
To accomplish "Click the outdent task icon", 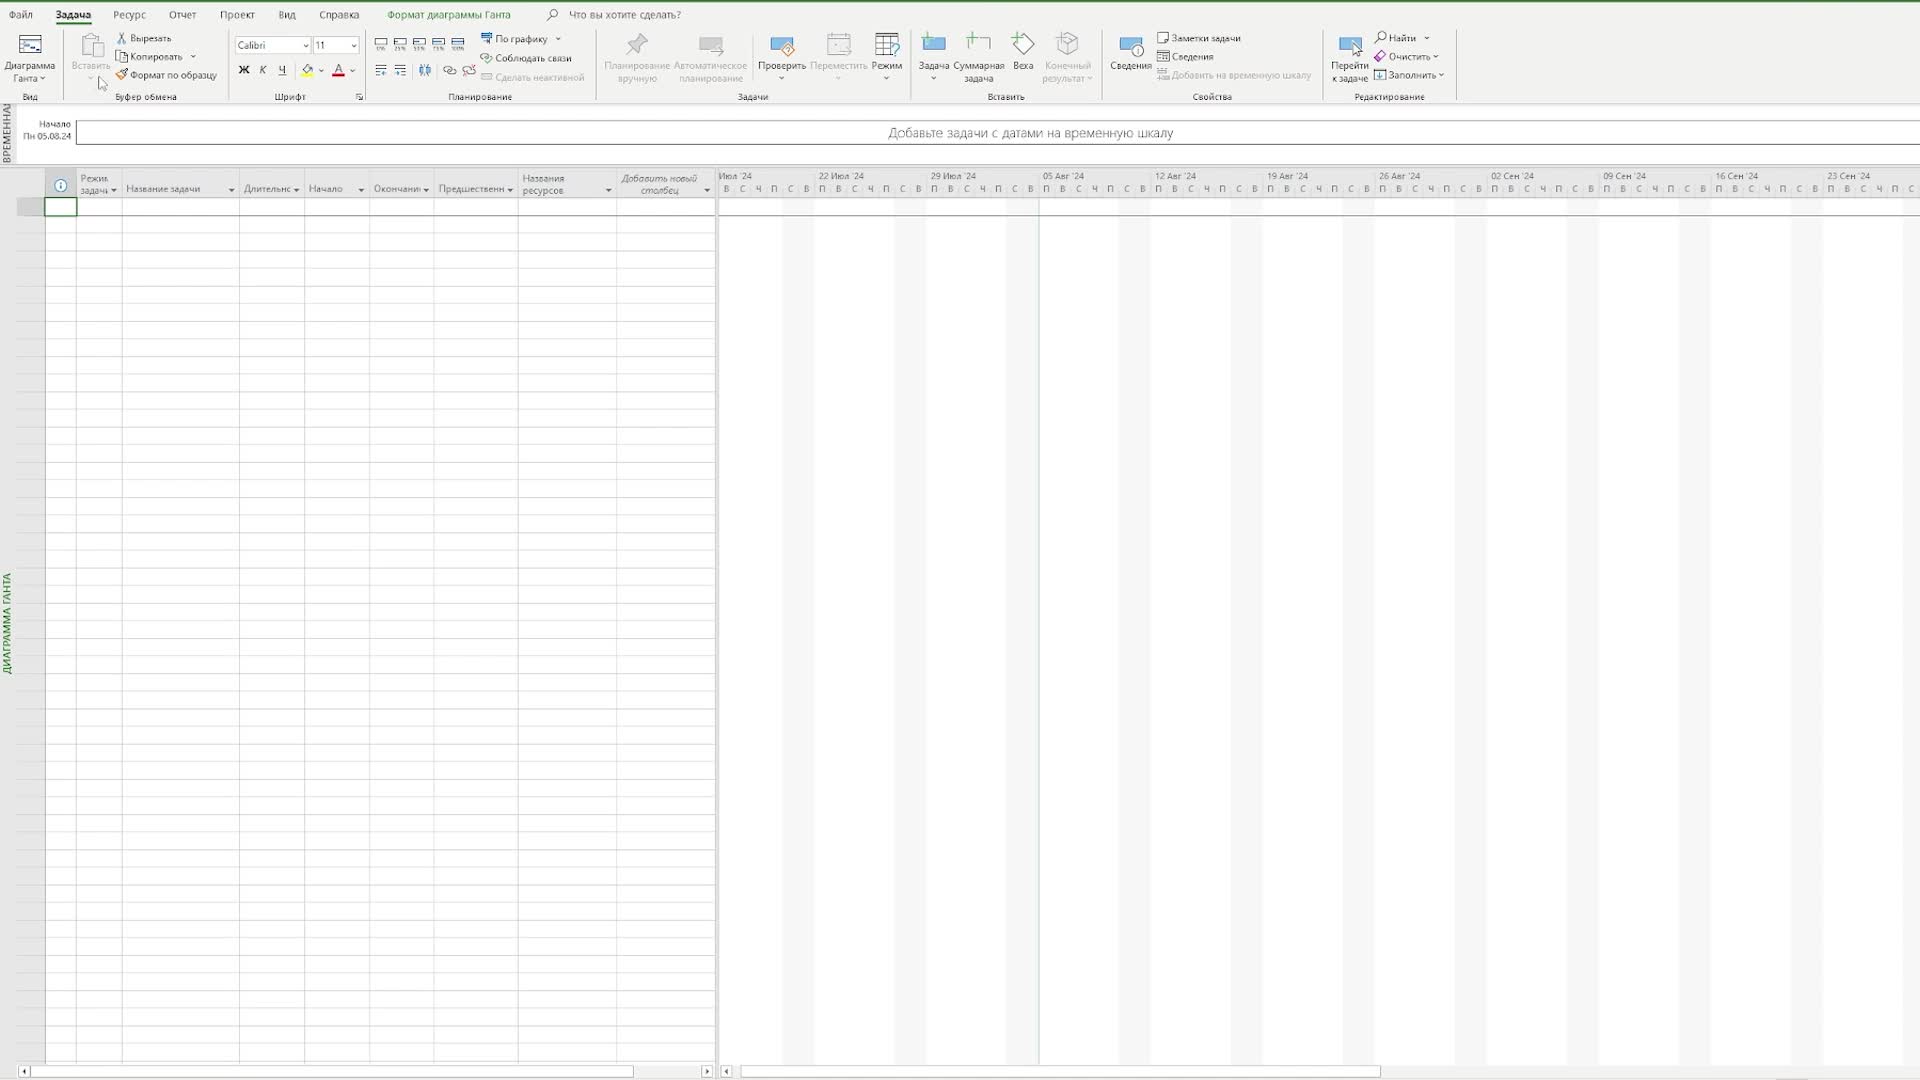I will 381,70.
